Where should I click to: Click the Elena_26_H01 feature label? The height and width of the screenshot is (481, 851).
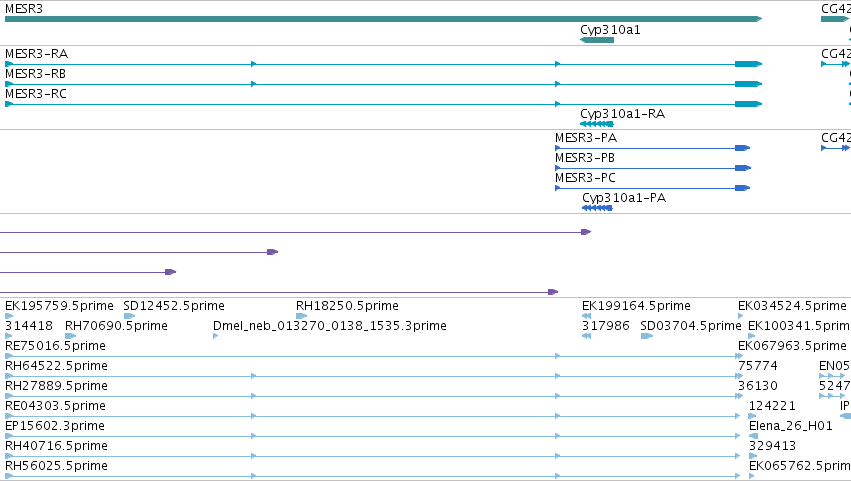coord(790,426)
